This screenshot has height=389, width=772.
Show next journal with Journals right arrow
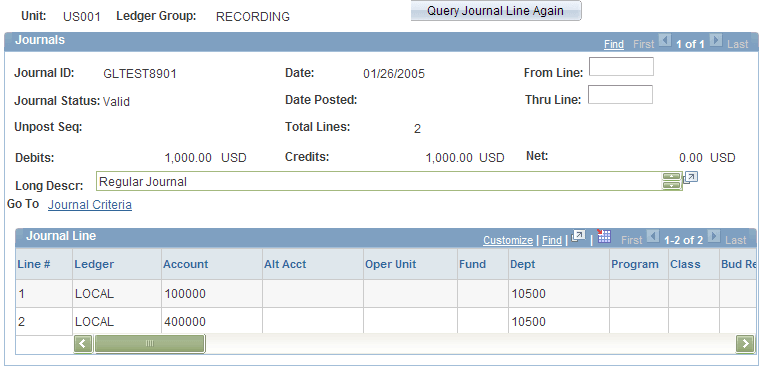tap(716, 40)
